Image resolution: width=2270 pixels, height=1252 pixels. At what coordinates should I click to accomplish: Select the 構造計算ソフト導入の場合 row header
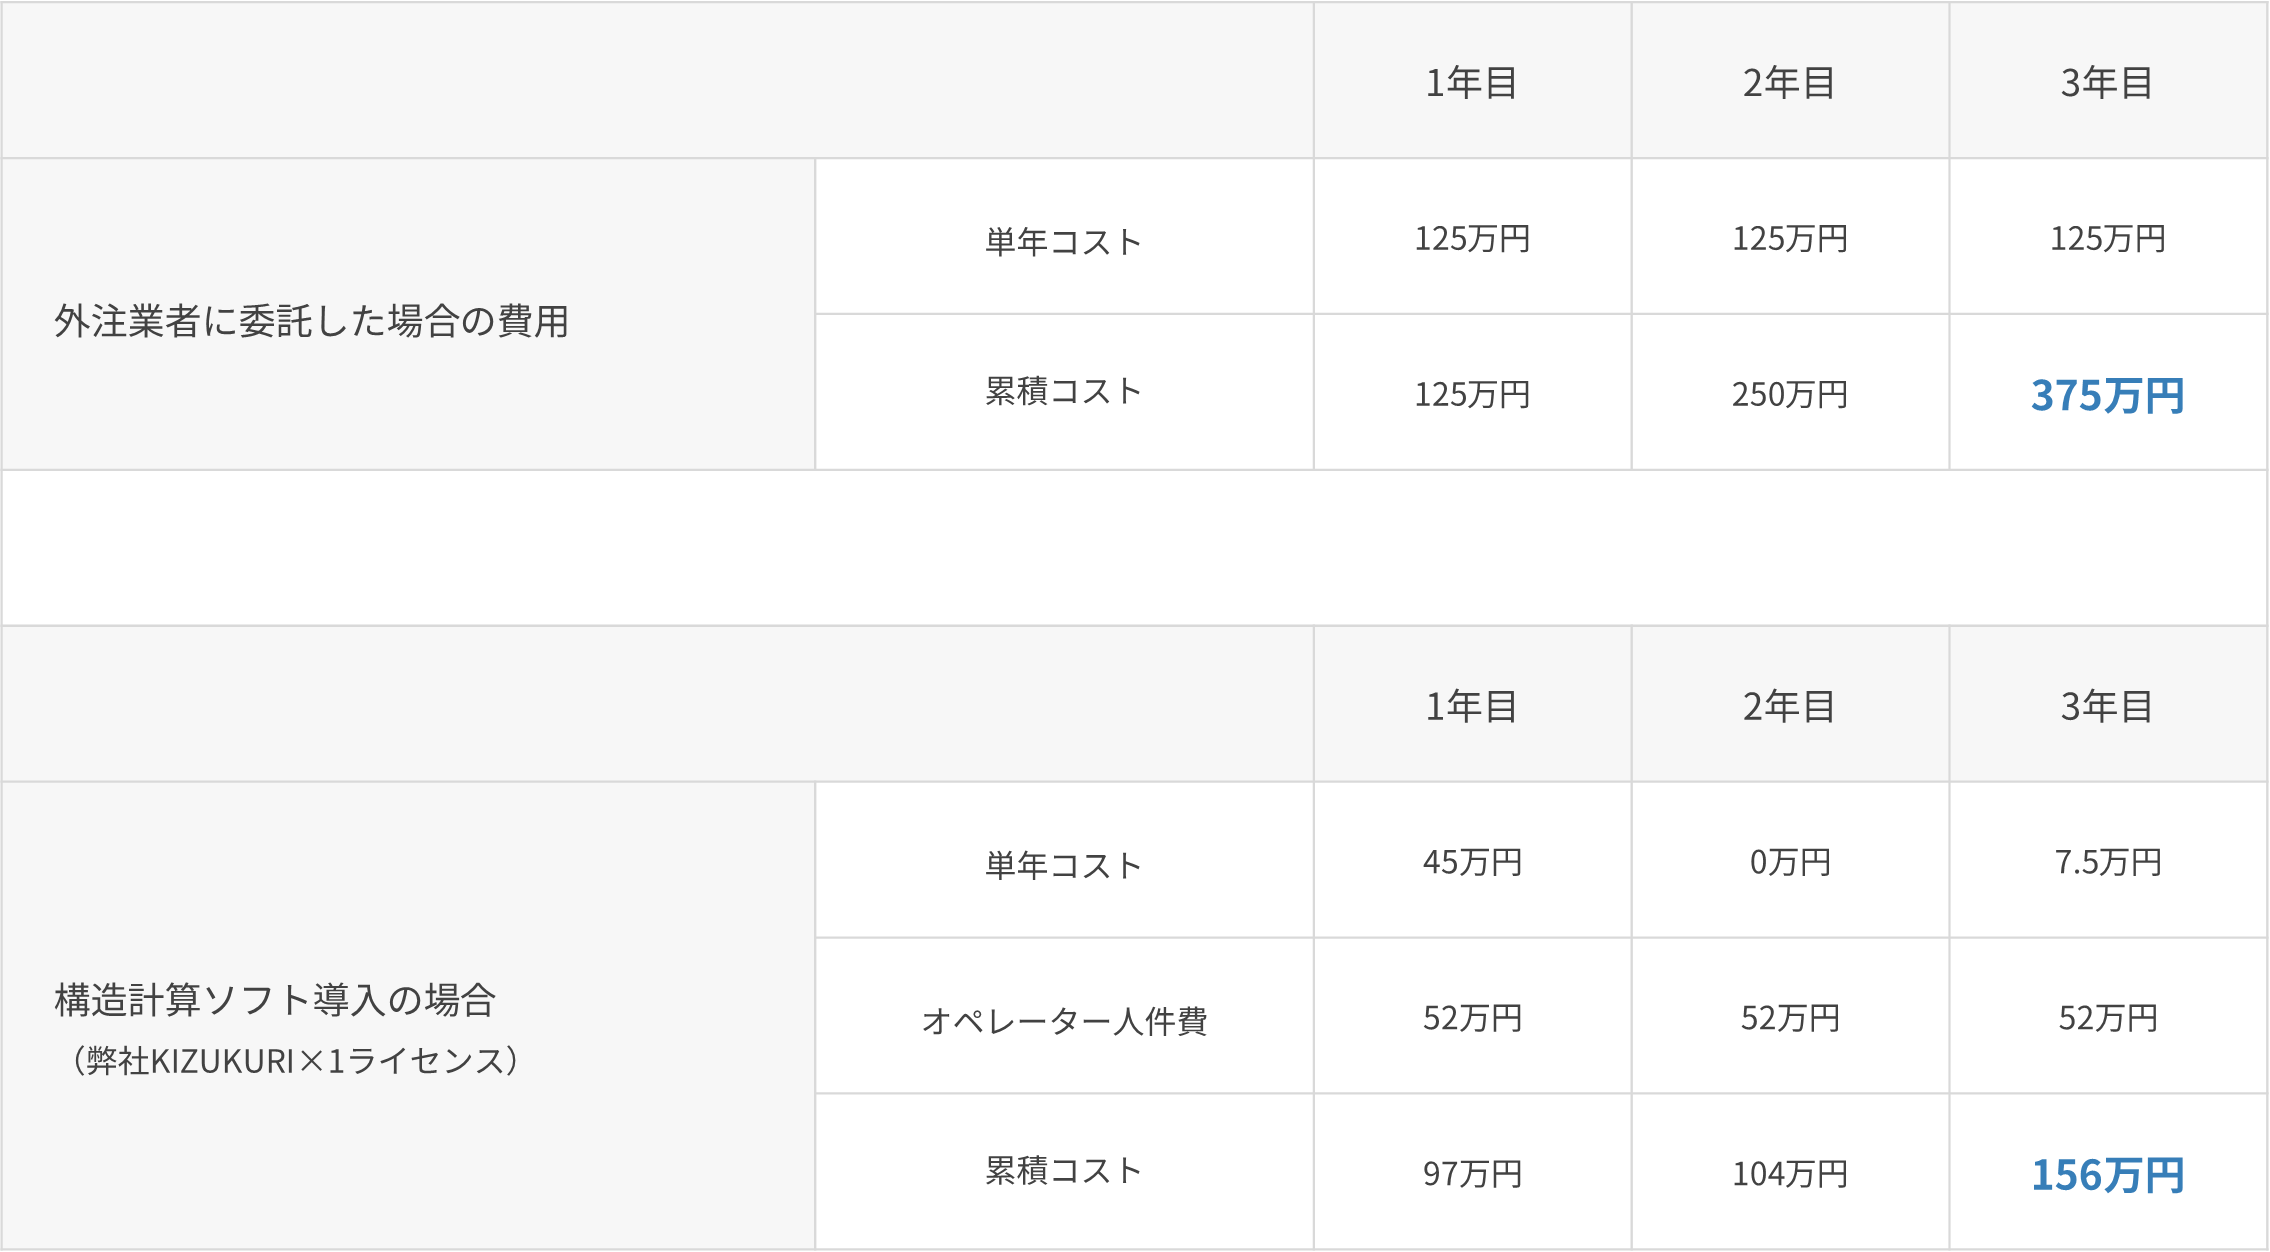[x=275, y=999]
